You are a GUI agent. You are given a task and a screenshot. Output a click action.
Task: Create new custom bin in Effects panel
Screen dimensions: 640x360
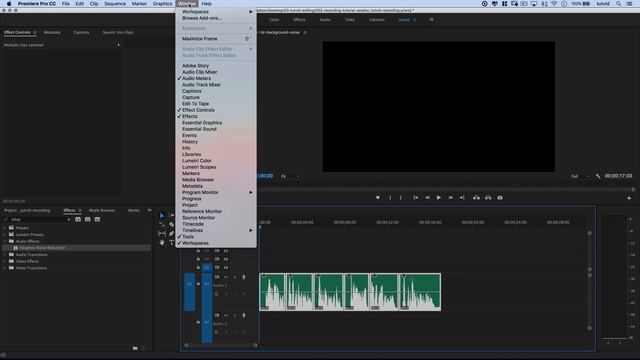[135, 348]
